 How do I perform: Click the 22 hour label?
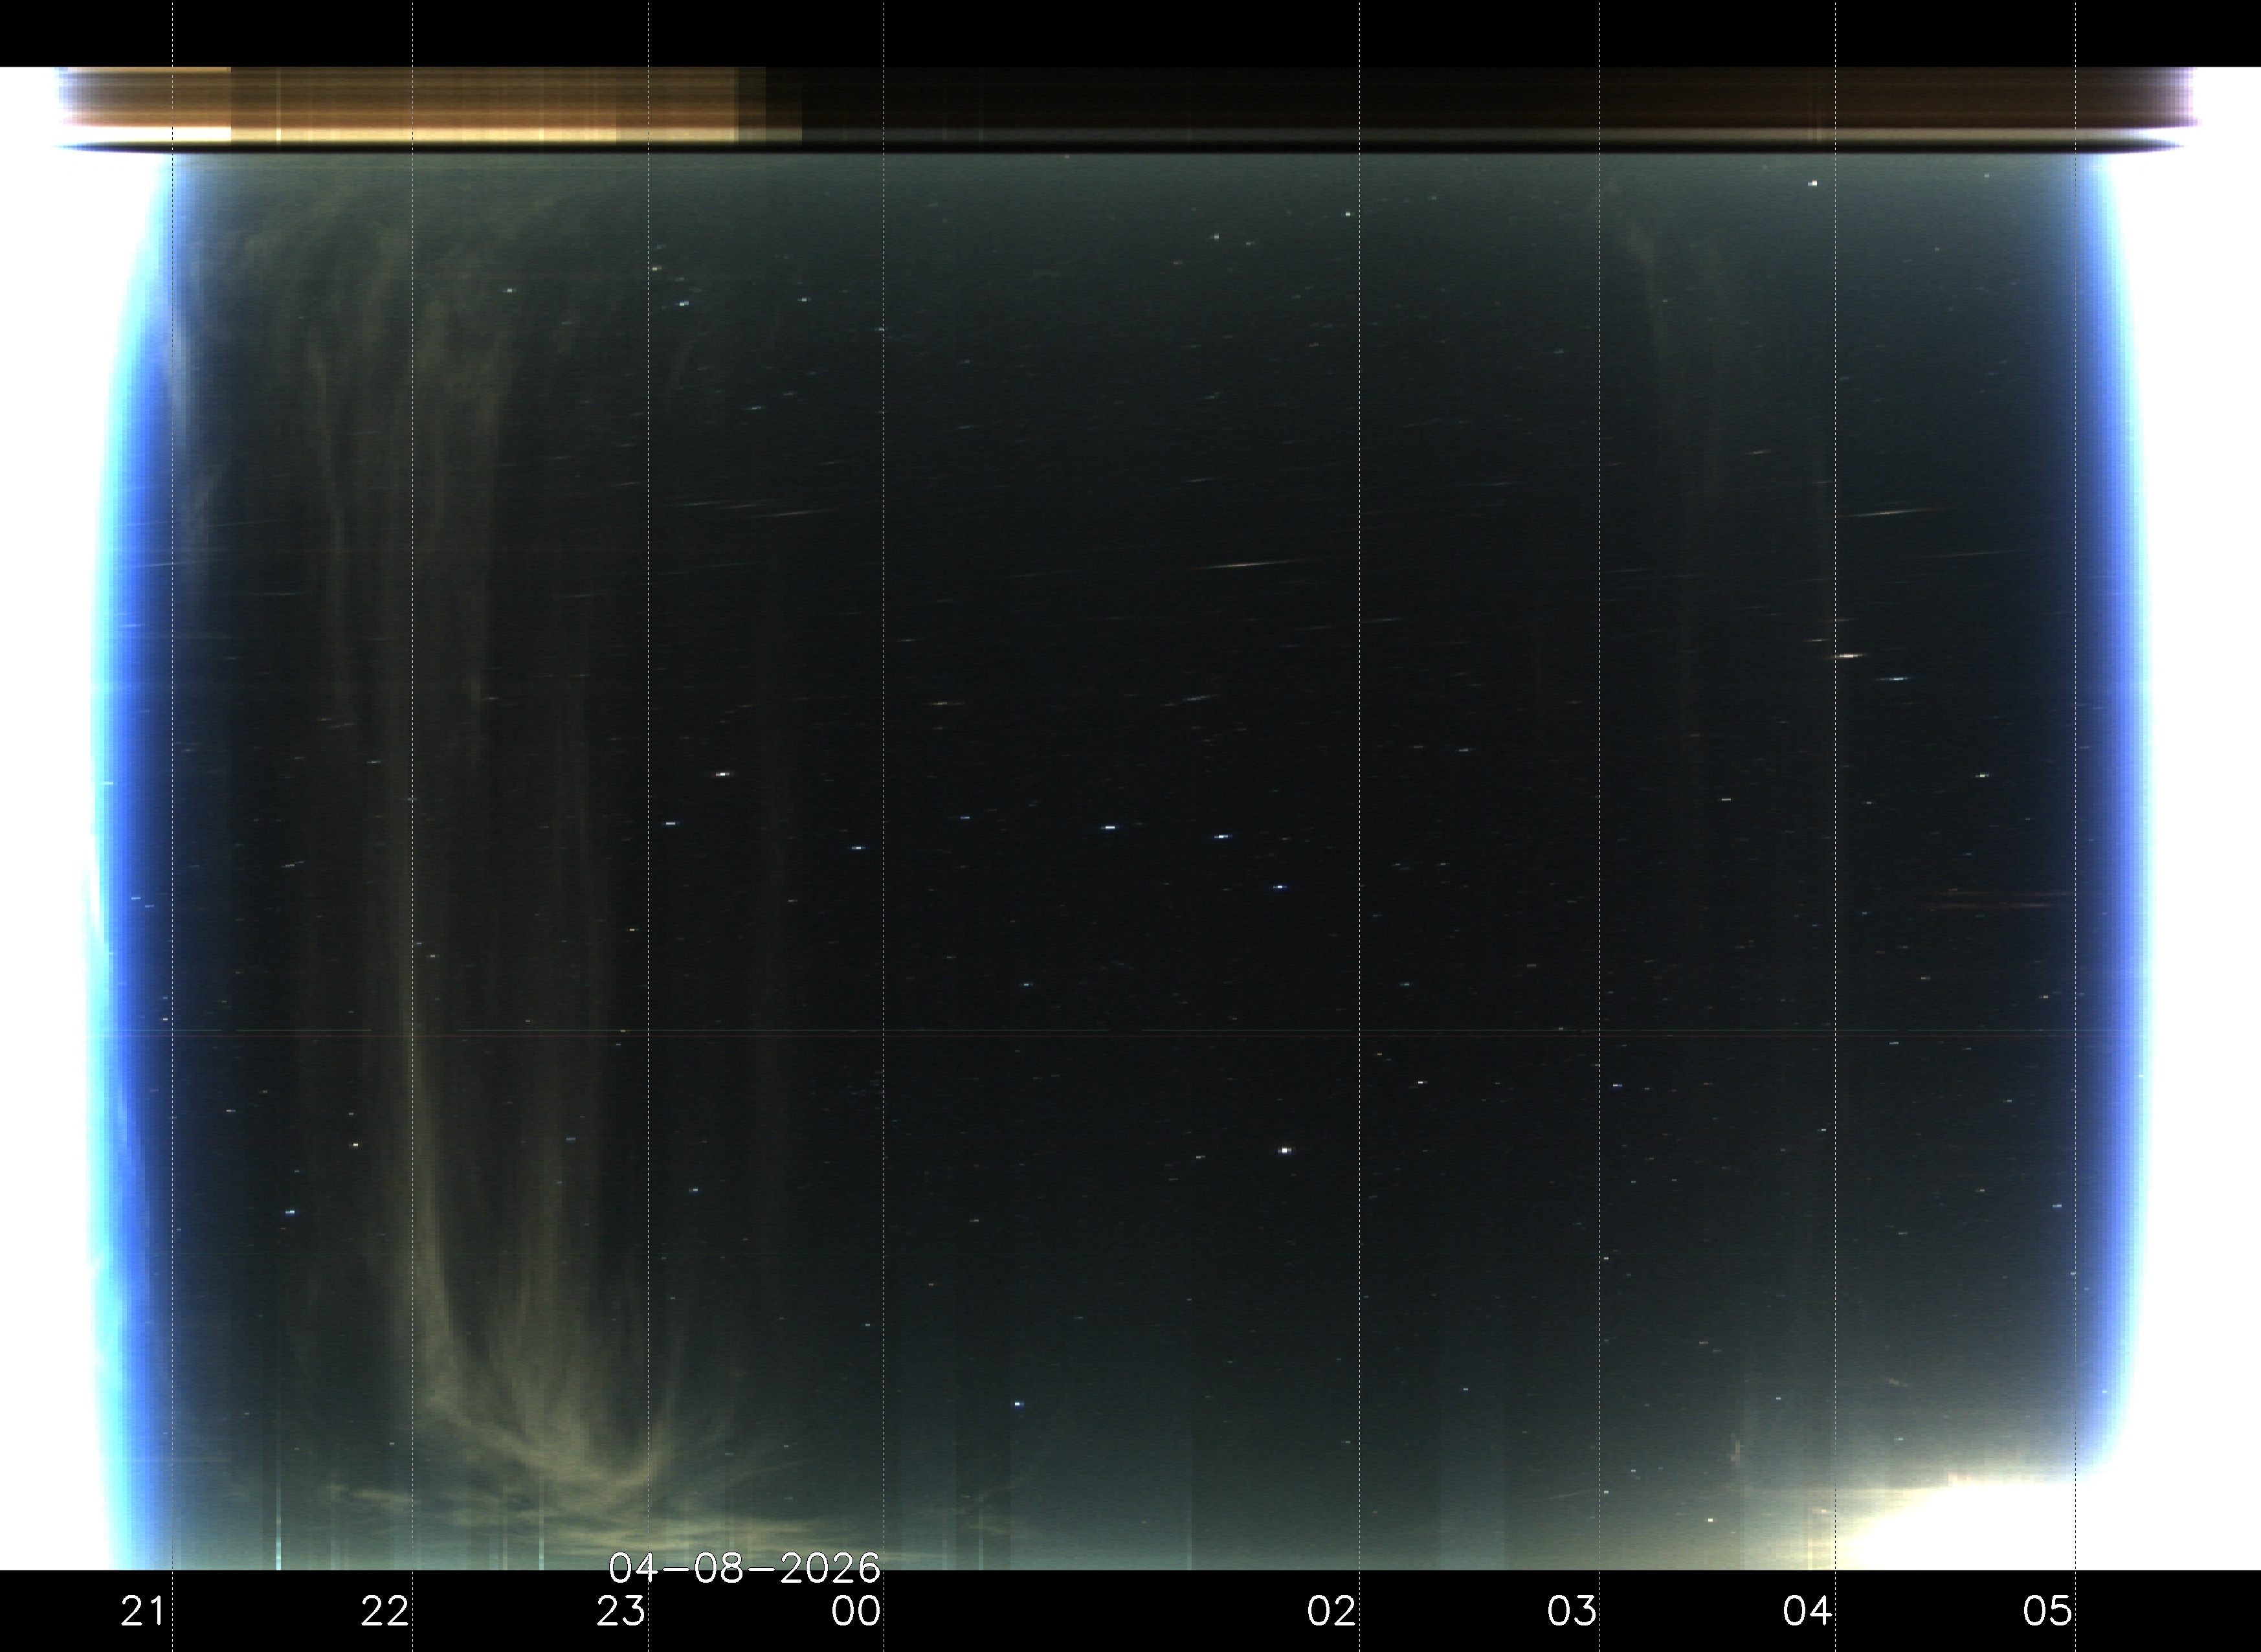coord(385,1611)
